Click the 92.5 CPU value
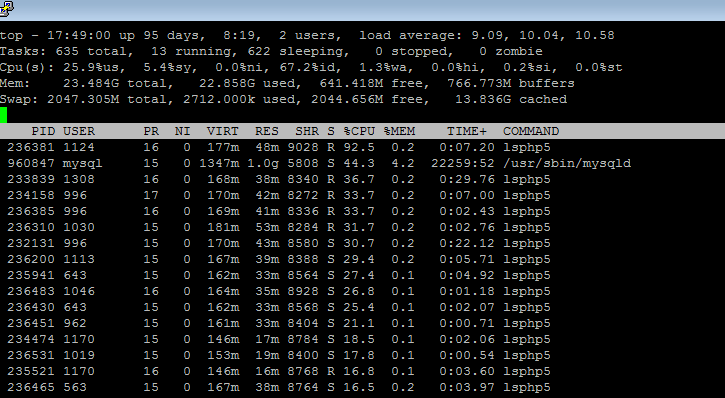The width and height of the screenshot is (725, 398). [x=359, y=147]
